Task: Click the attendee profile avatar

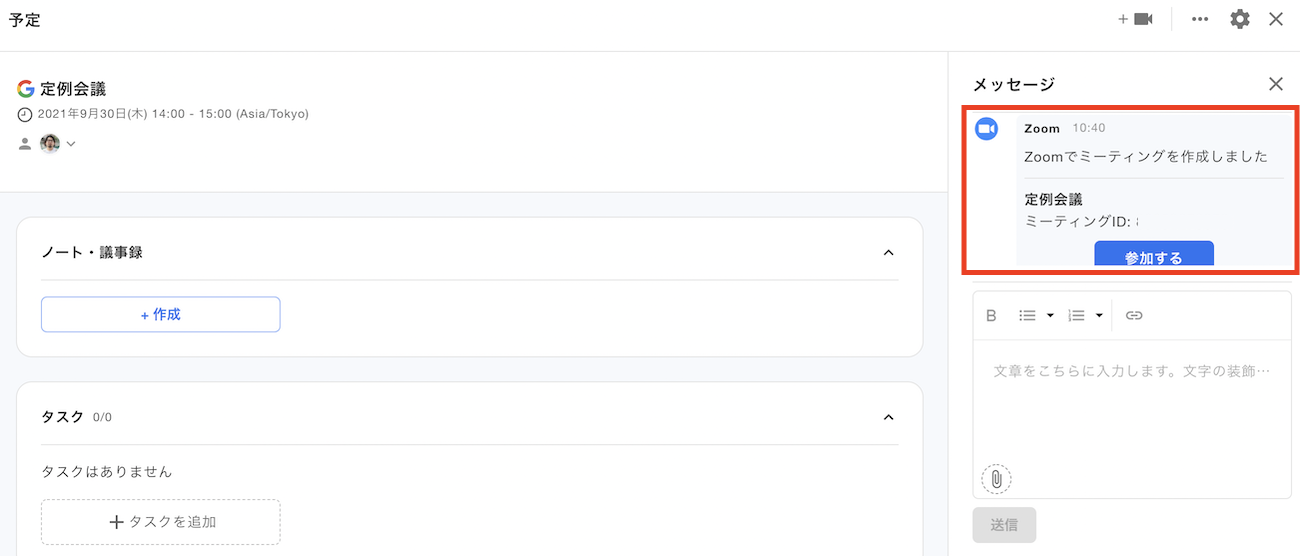Action: point(50,143)
